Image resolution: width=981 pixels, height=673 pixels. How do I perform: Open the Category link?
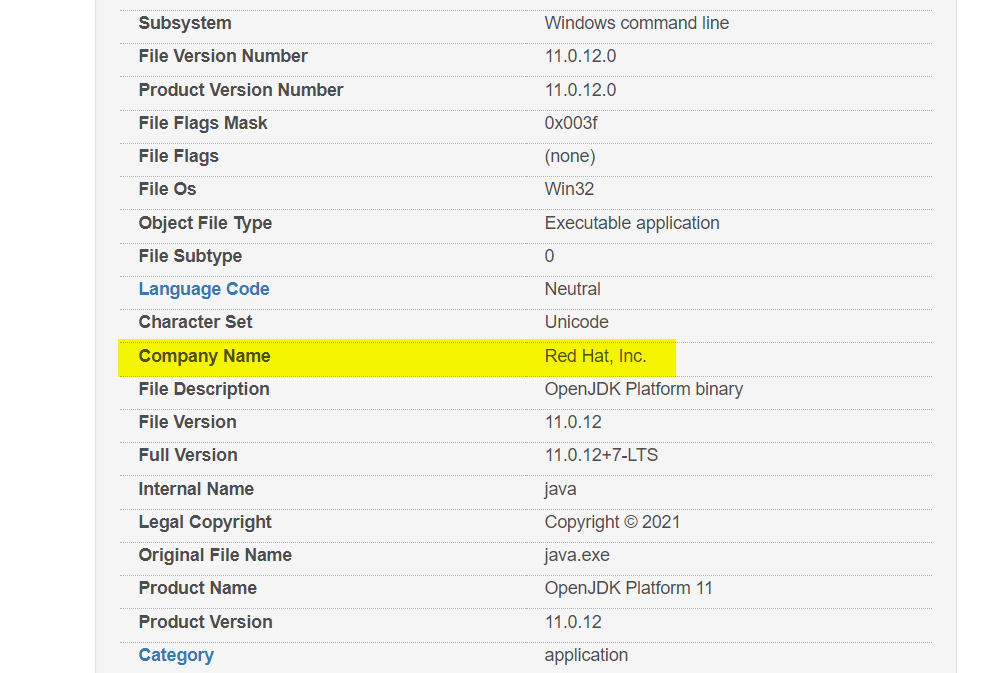tap(176, 655)
